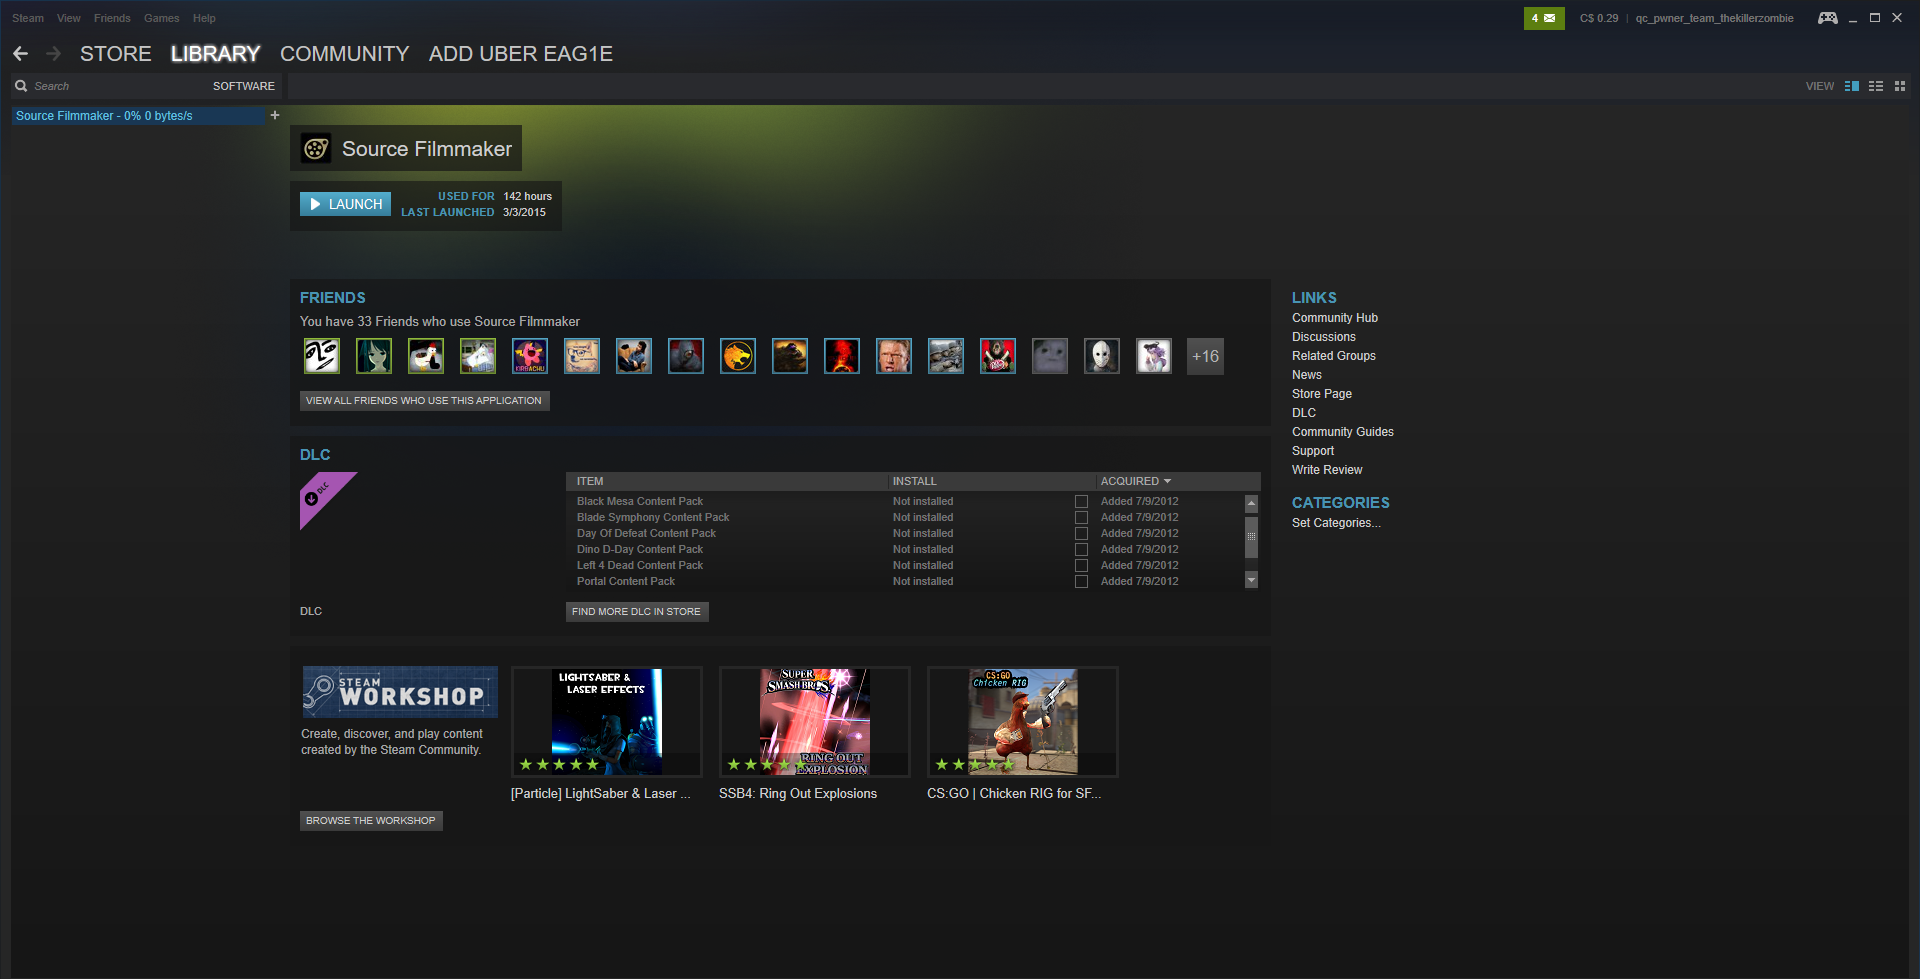Click Browse the Workshop button

371,821
